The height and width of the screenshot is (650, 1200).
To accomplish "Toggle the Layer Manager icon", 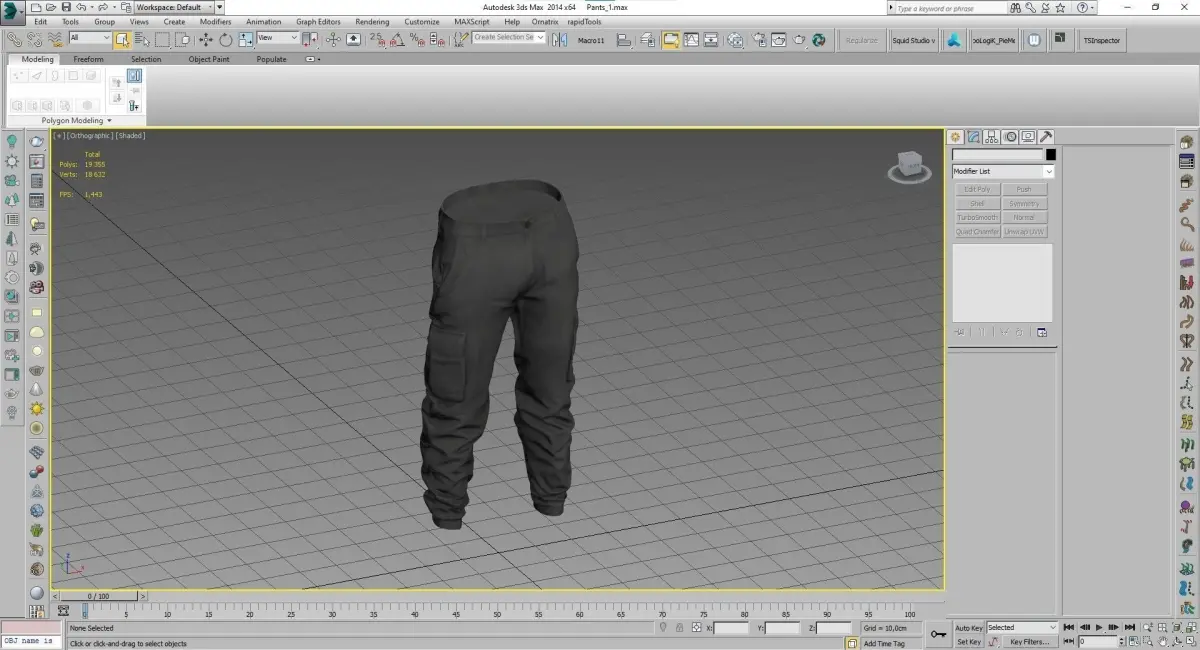I will 648,40.
